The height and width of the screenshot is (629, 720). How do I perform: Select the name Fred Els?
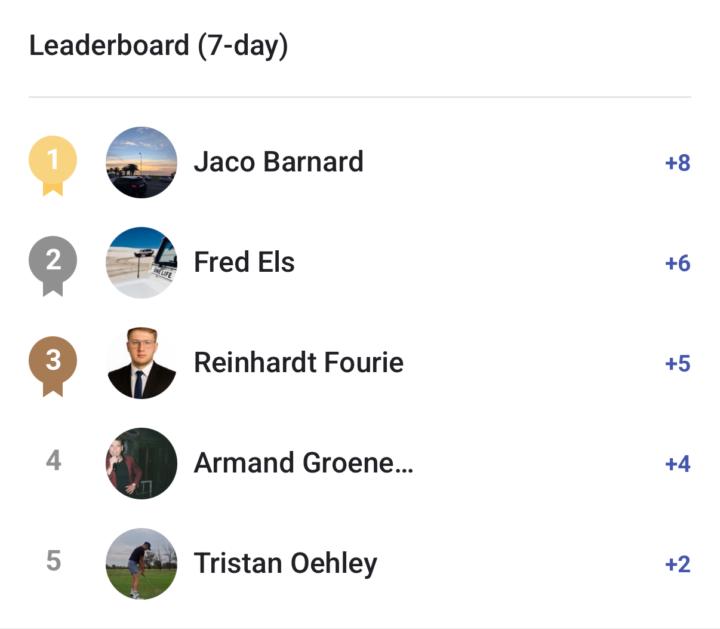coord(244,262)
